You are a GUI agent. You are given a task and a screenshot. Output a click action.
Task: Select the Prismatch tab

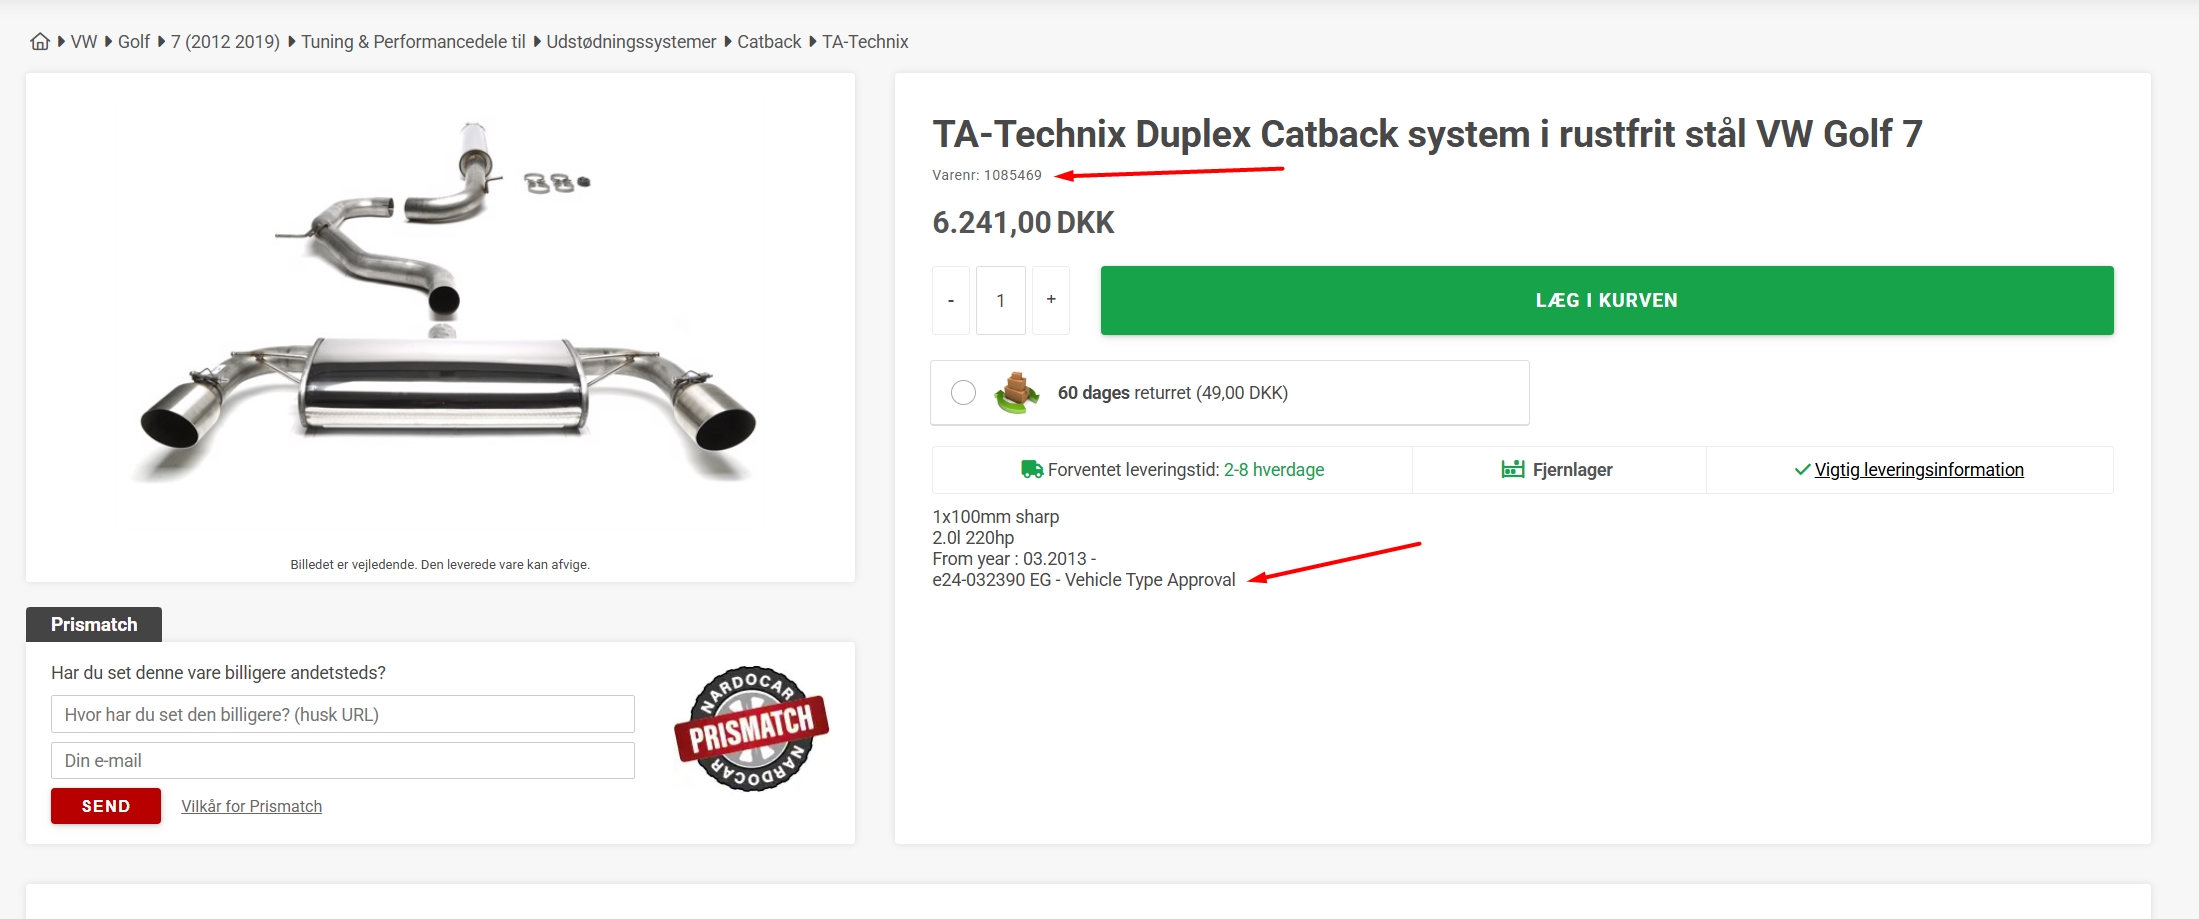click(94, 624)
